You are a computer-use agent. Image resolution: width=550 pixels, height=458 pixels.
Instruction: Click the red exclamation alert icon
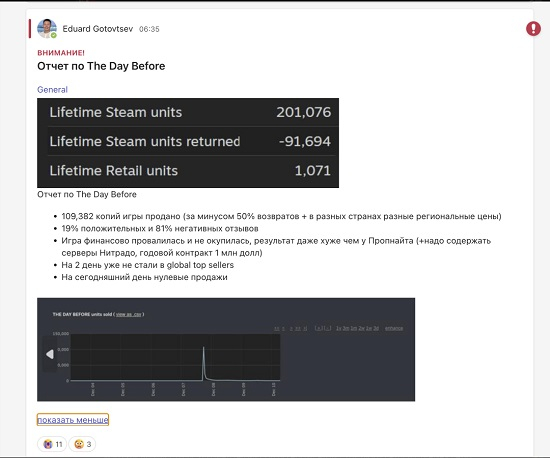tap(533, 28)
